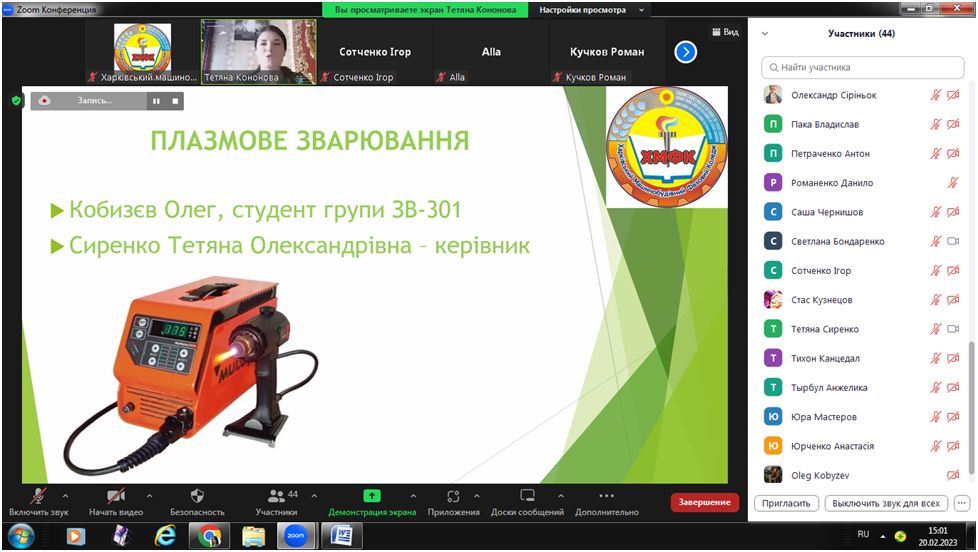Select the Кучков Роман video tile
978x552 pixels.
607,52
